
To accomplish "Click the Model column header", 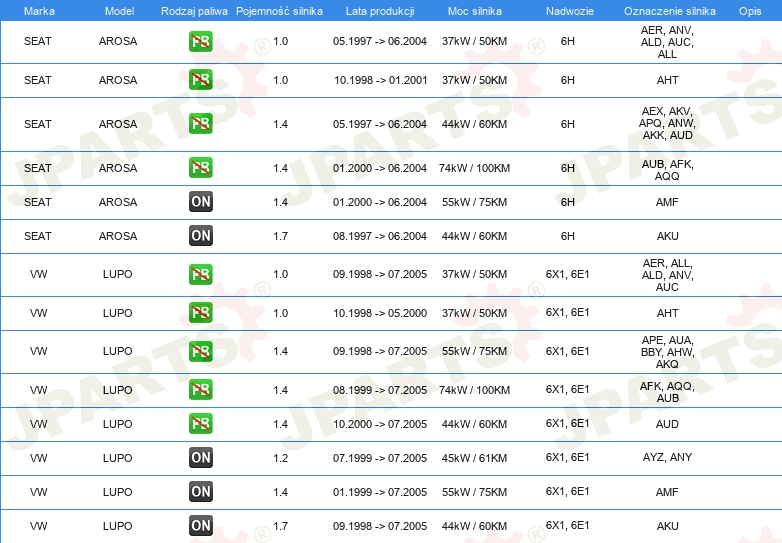I will click(x=119, y=11).
